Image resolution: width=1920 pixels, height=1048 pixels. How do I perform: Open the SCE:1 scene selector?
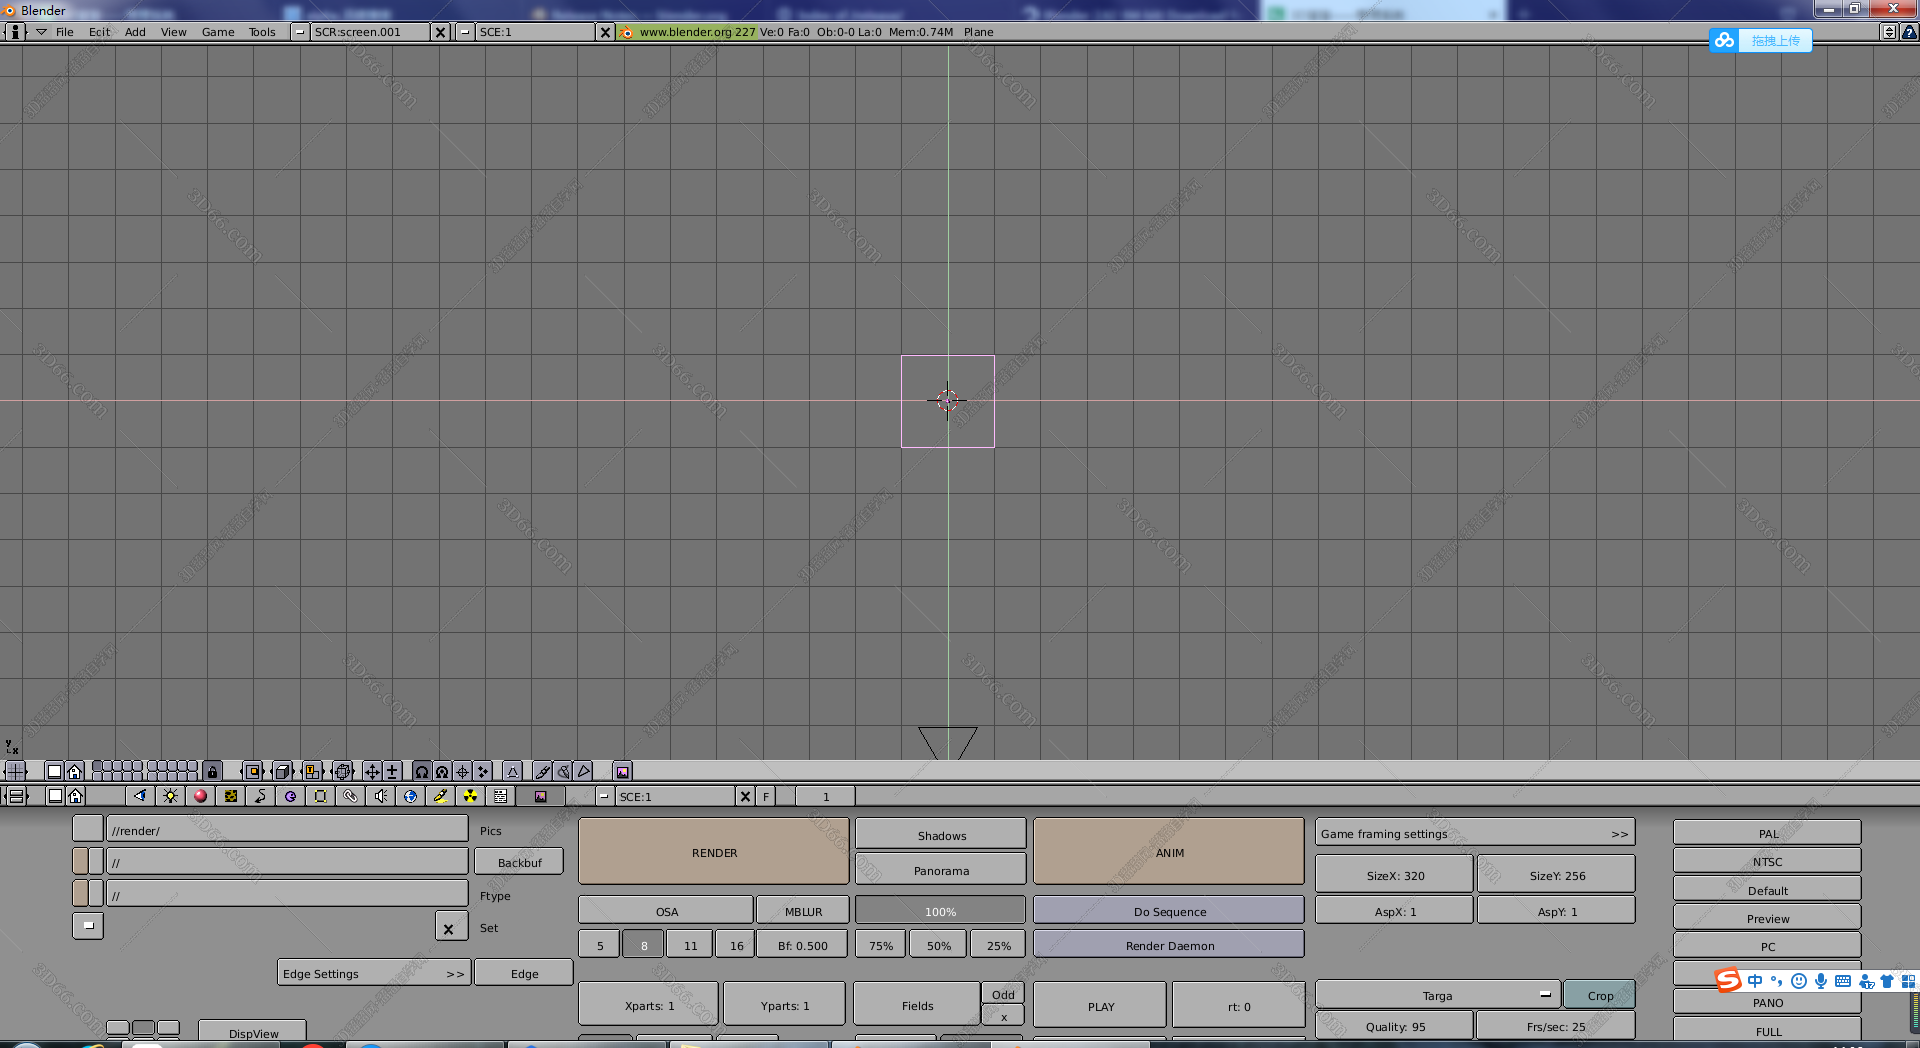pos(534,31)
